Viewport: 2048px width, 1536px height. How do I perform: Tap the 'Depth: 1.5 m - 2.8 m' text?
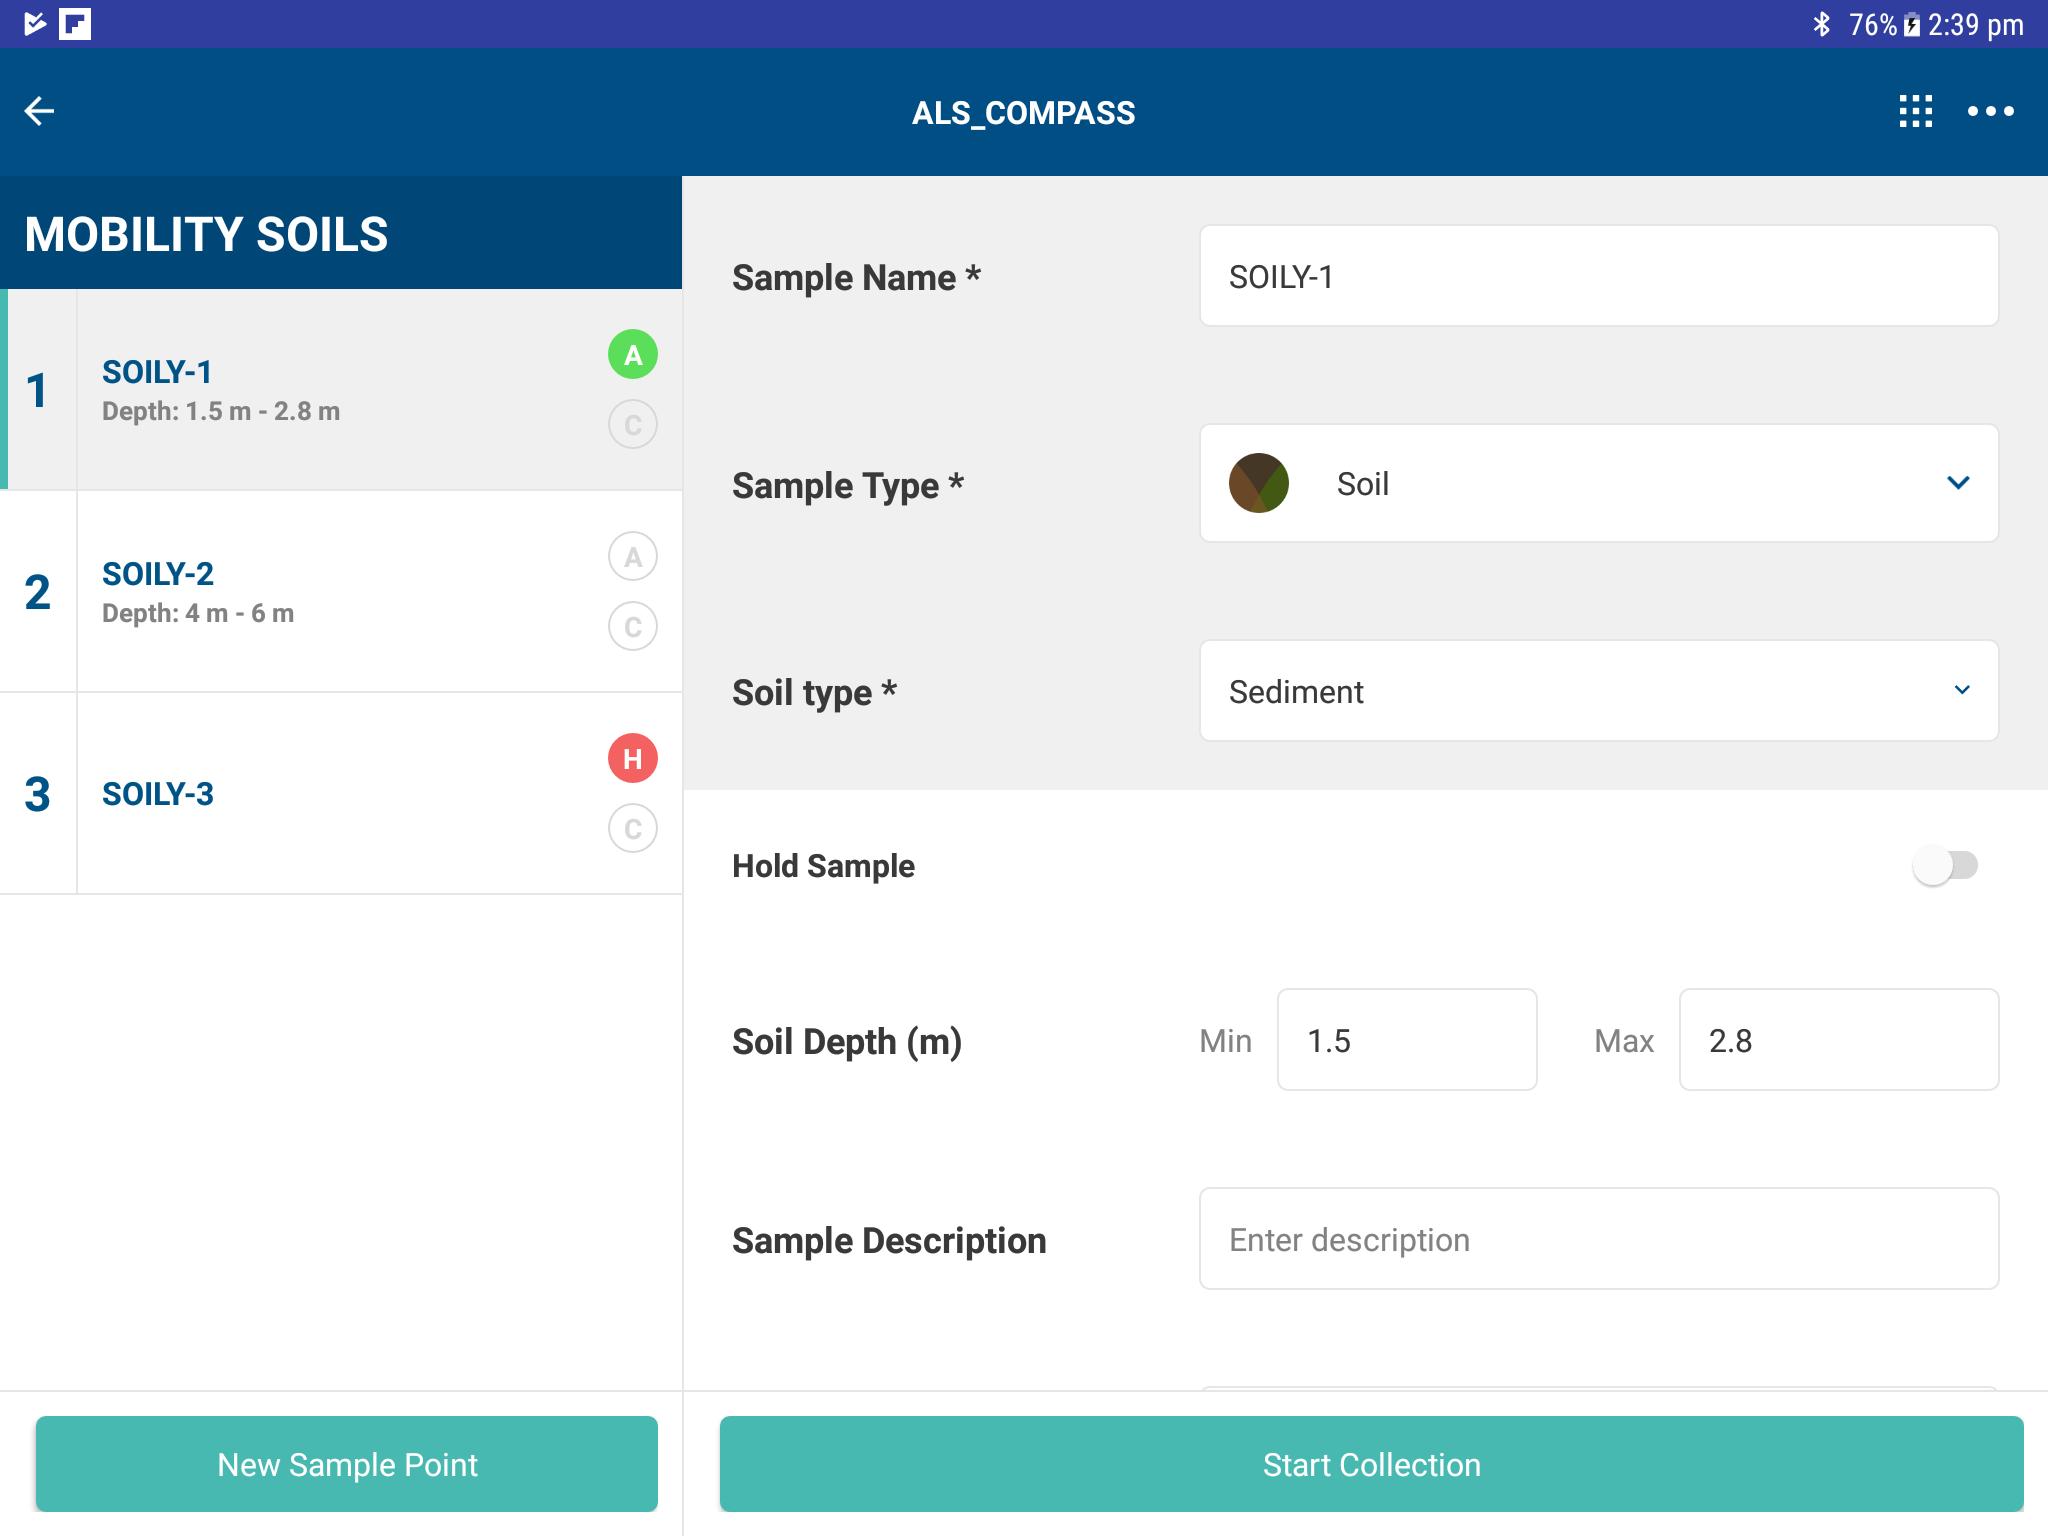tap(221, 411)
